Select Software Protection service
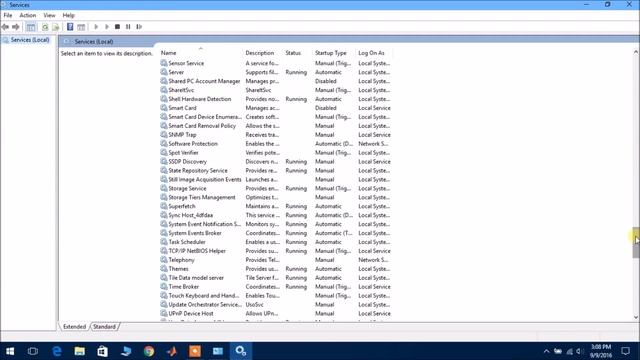 (x=193, y=144)
